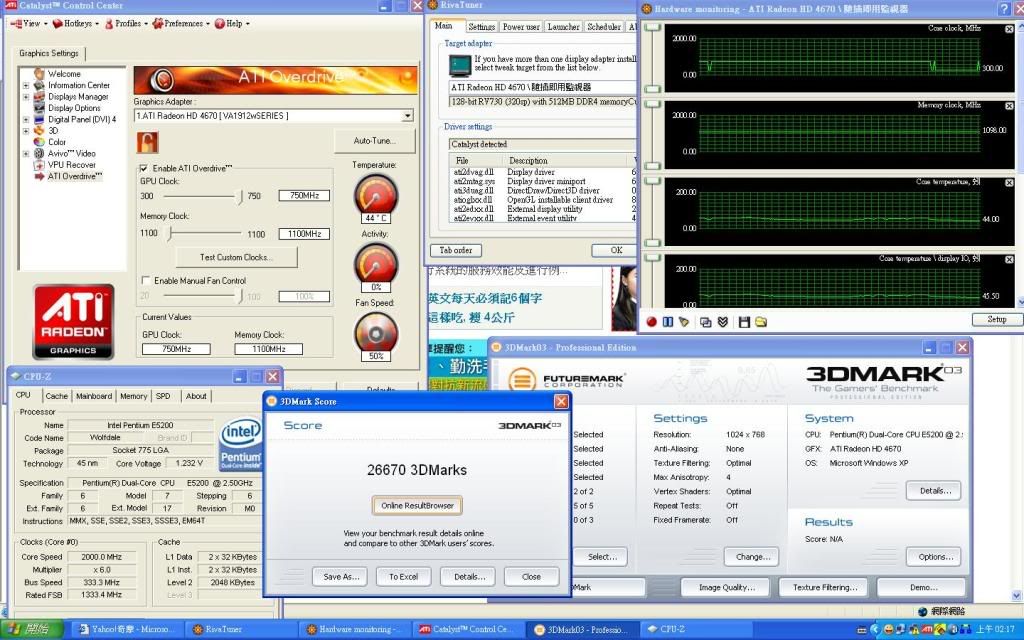The width and height of the screenshot is (1024, 640).
Task: Close the Memory clock graph panel
Action: pos(1009,106)
